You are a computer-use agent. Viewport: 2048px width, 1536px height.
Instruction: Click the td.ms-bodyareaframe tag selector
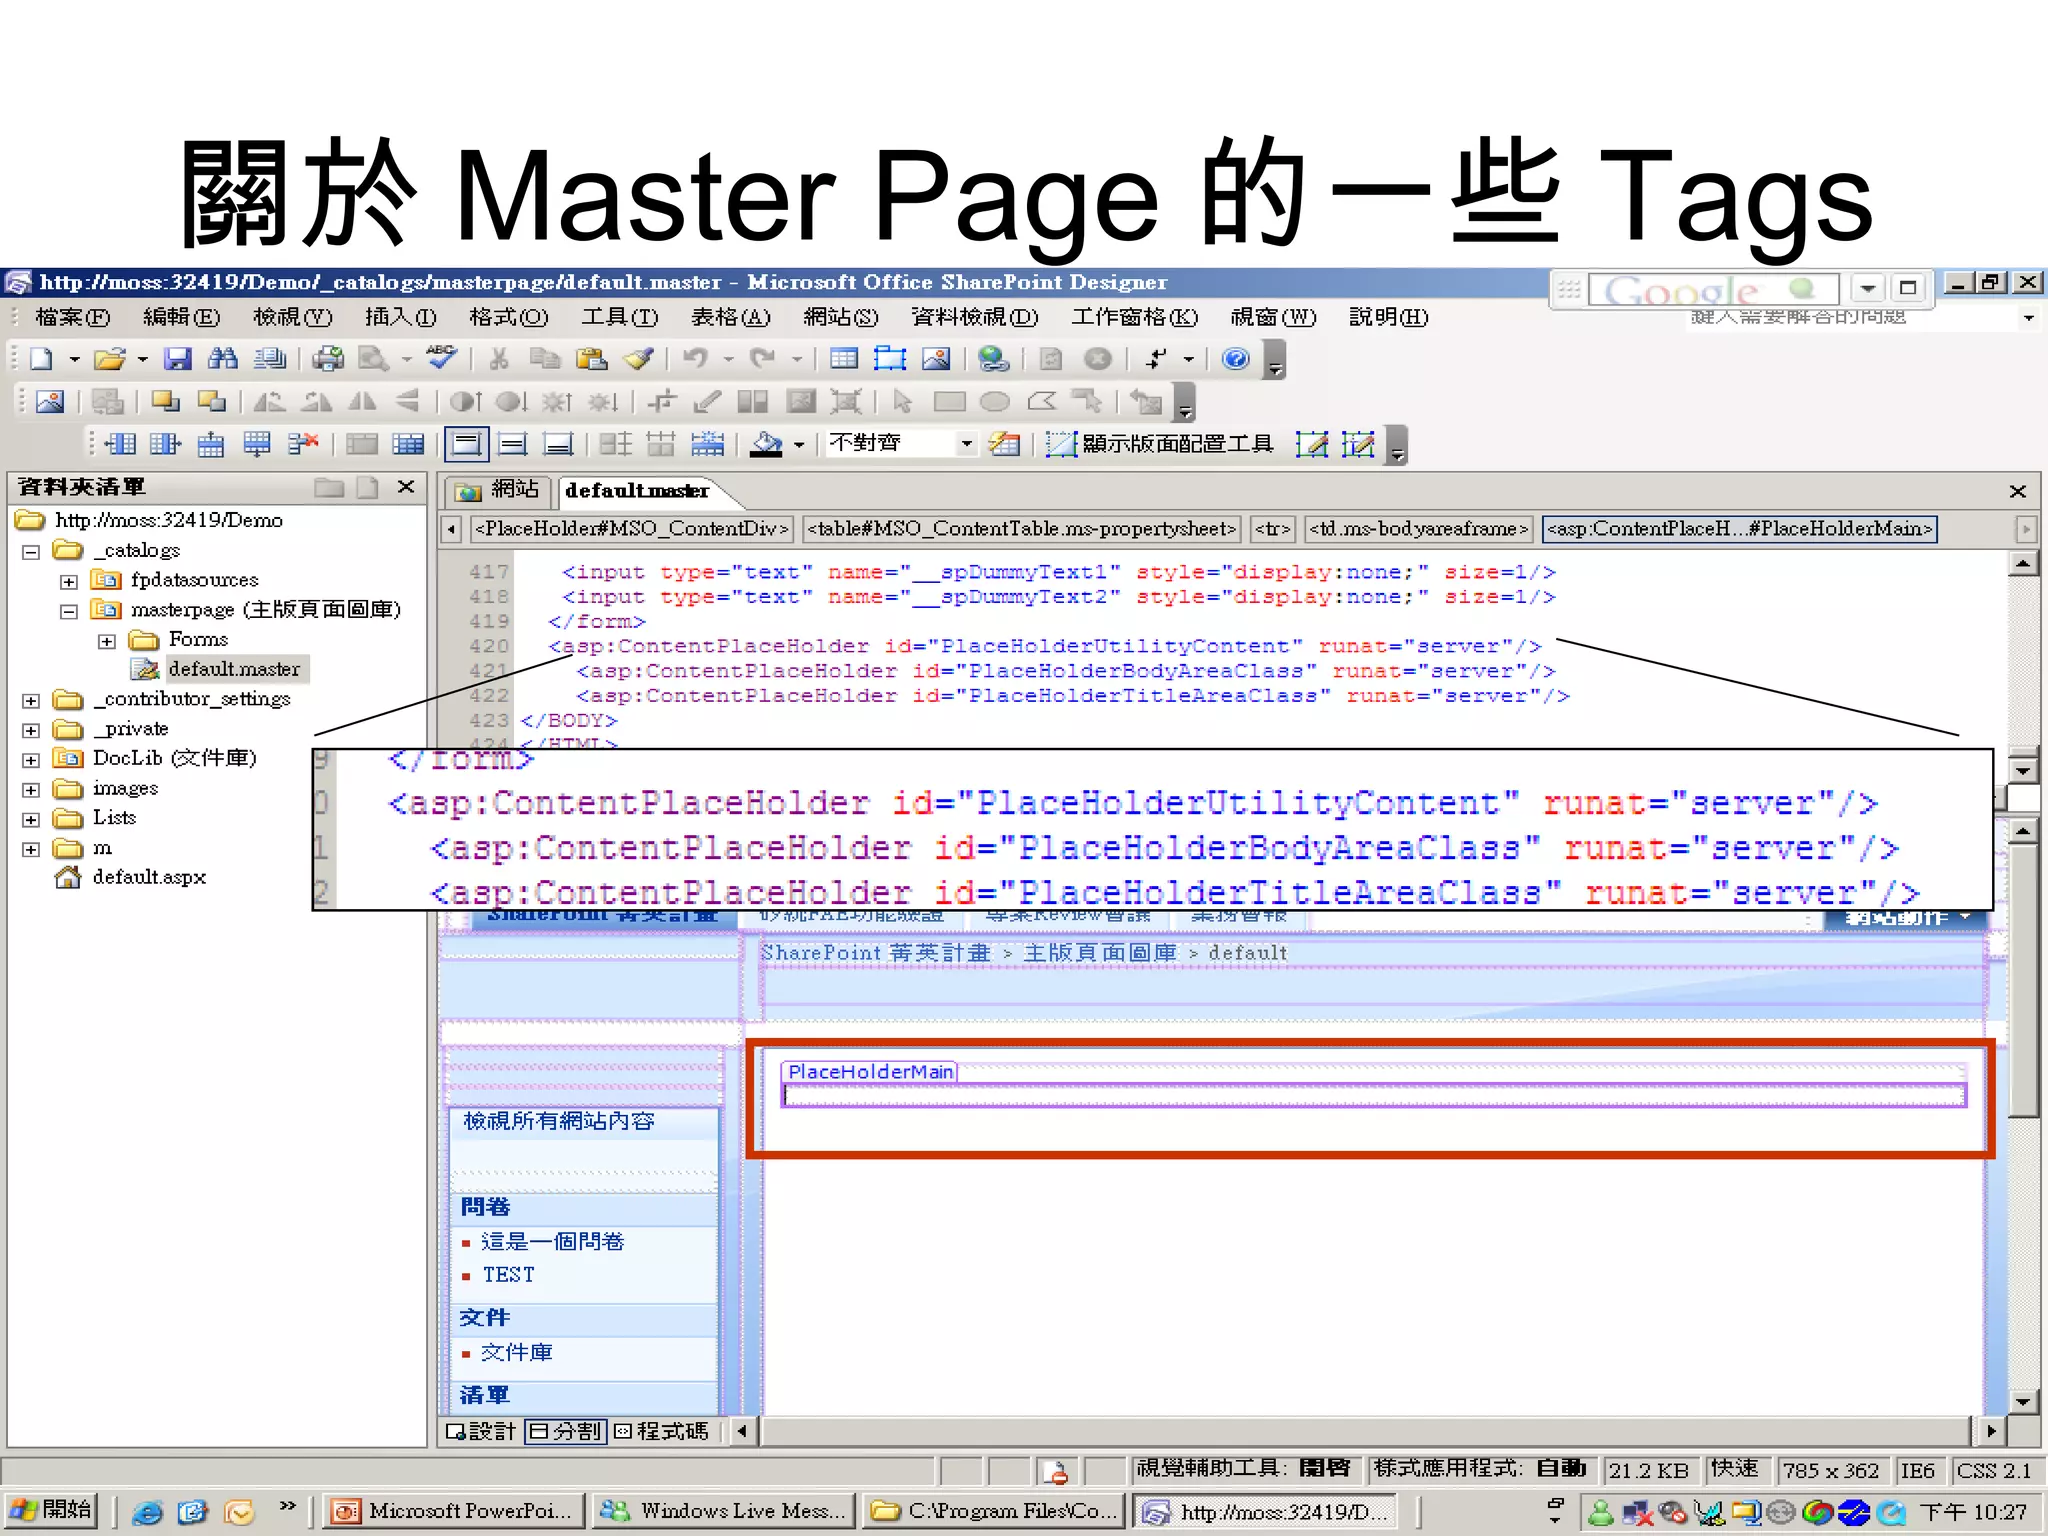(x=1418, y=528)
